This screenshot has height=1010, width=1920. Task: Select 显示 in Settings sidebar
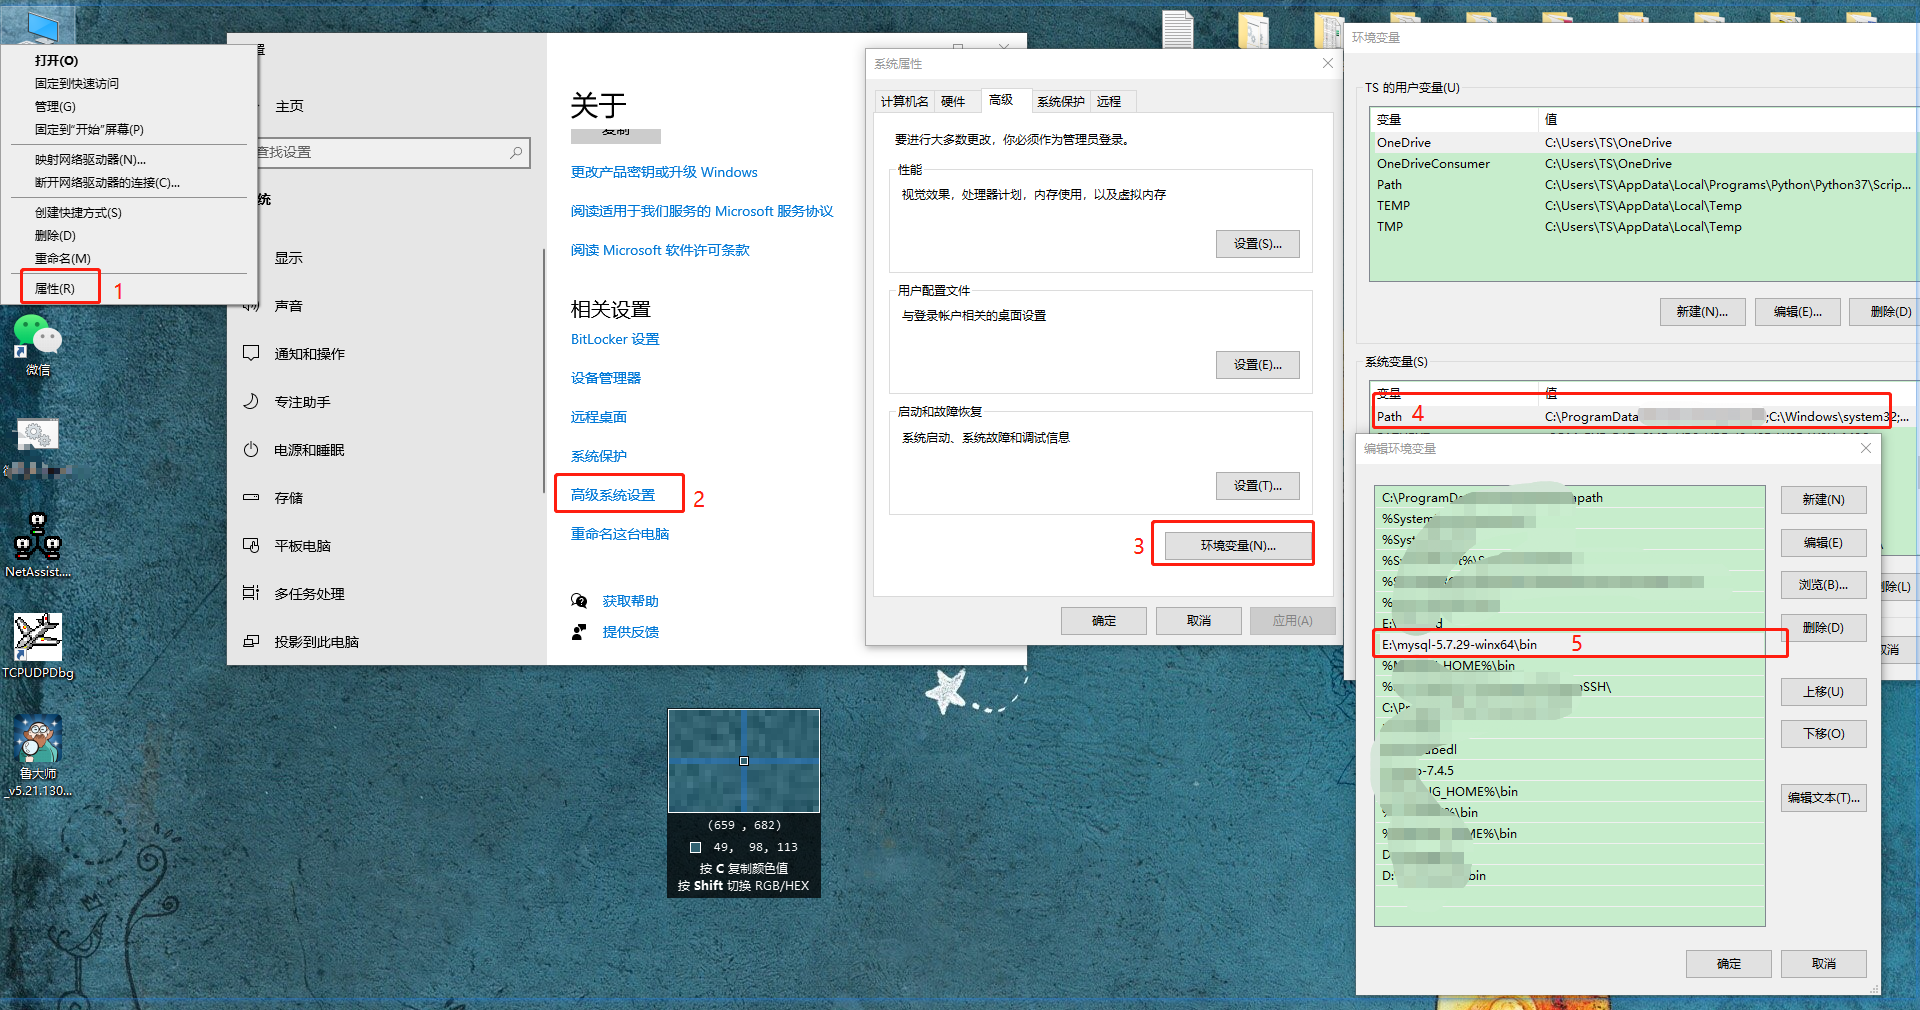point(289,258)
